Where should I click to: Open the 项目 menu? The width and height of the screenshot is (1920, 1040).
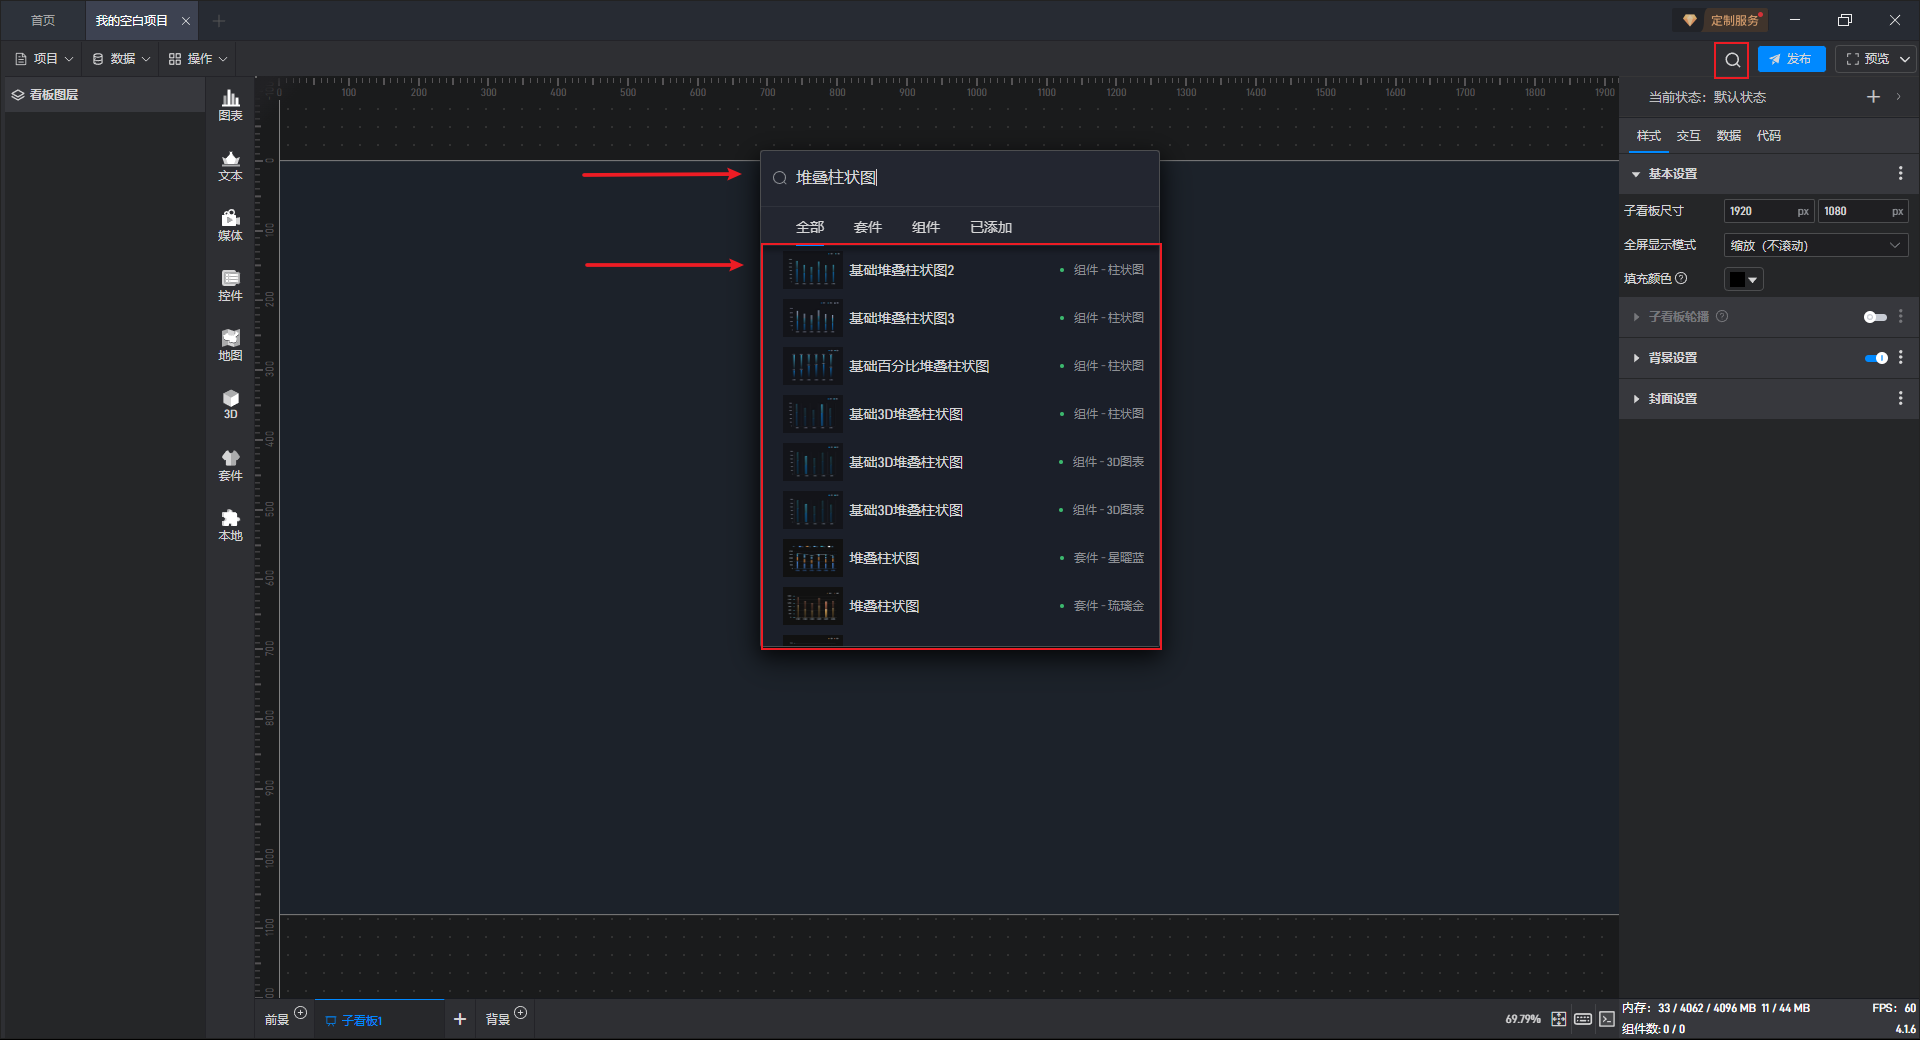44,59
